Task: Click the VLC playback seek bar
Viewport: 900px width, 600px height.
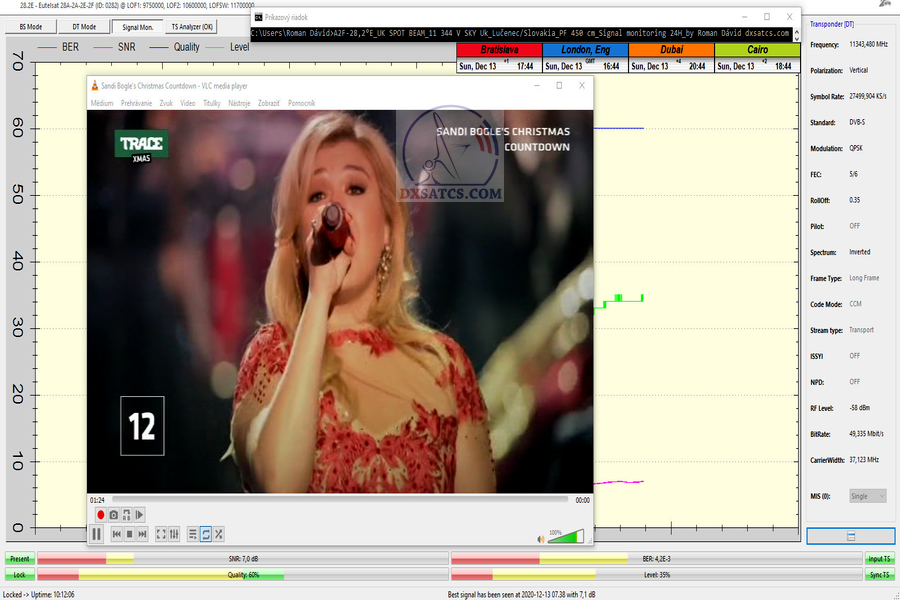Action: click(340, 499)
